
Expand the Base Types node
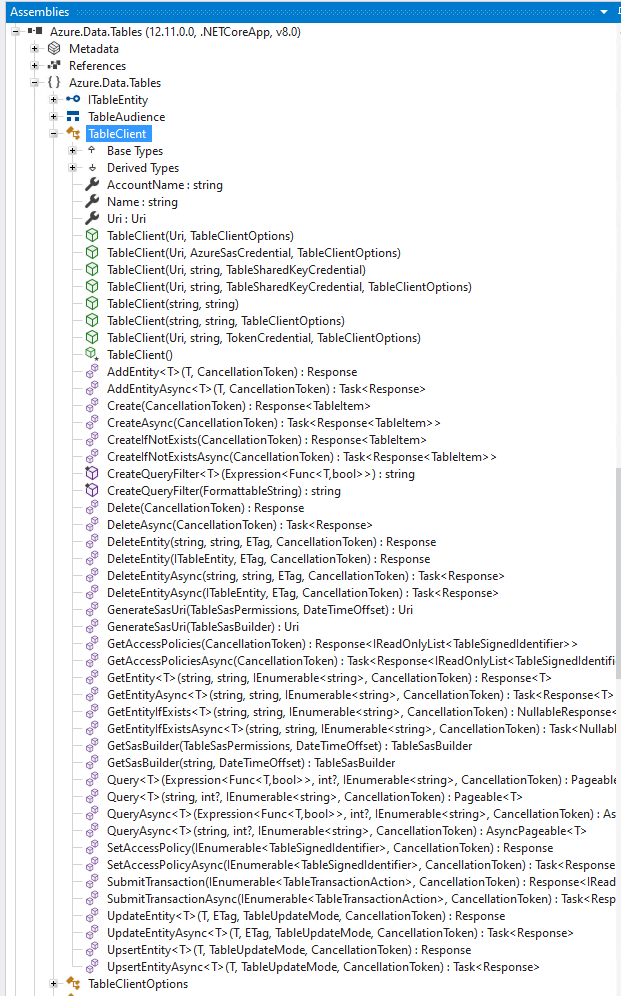click(x=73, y=151)
